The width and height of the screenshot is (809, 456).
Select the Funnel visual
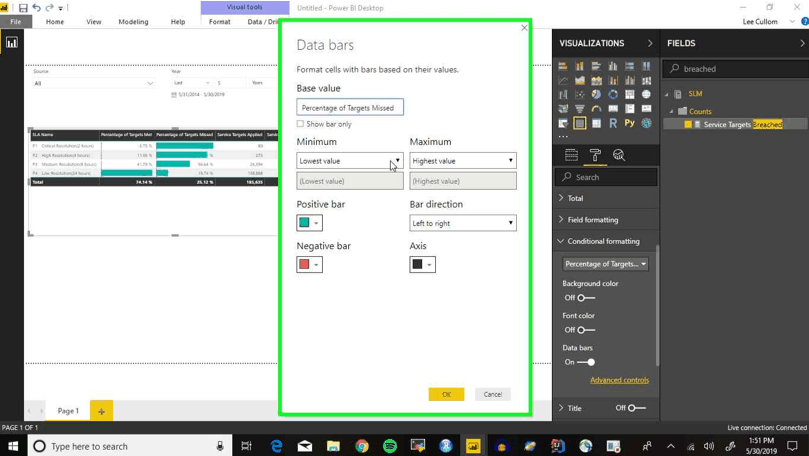[x=579, y=109]
